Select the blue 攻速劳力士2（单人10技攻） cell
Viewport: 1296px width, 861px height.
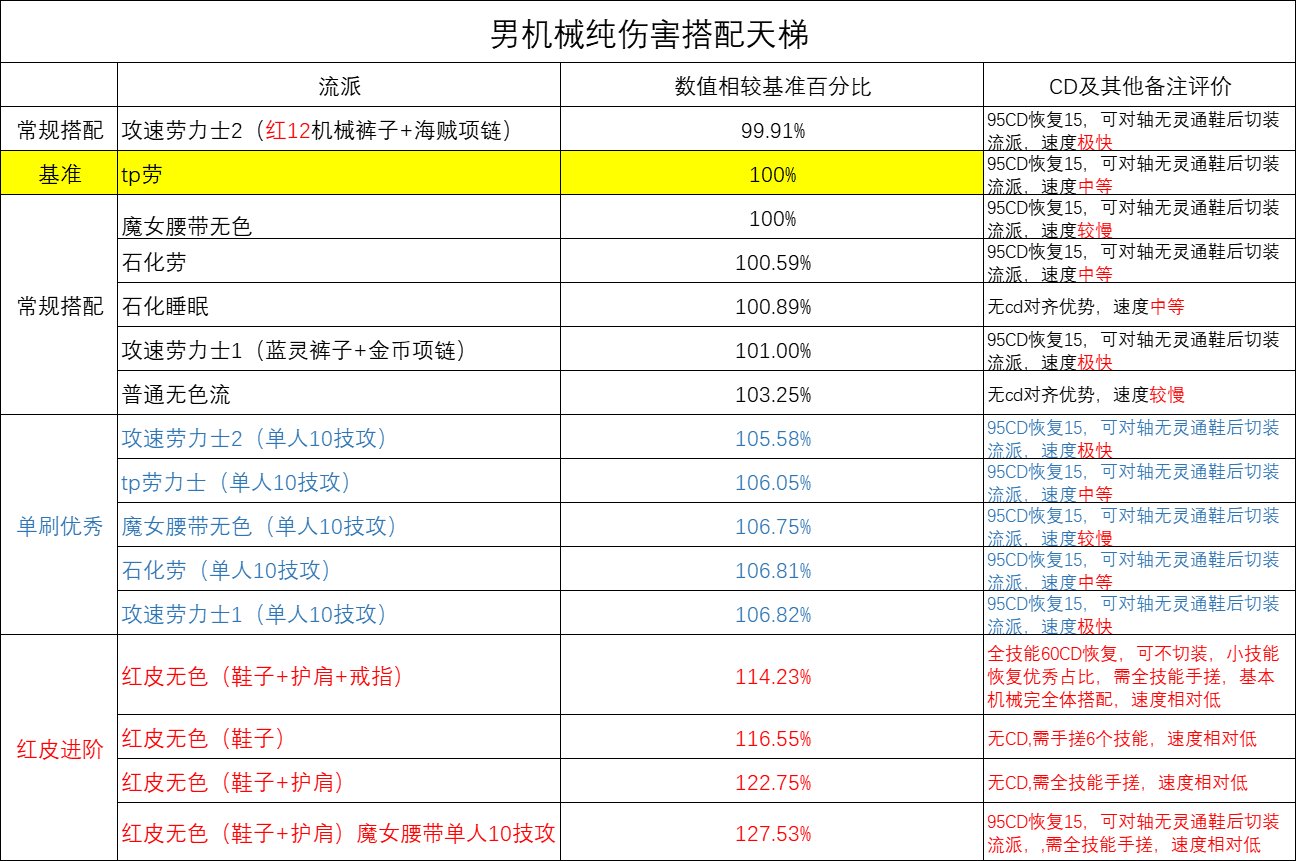339,437
